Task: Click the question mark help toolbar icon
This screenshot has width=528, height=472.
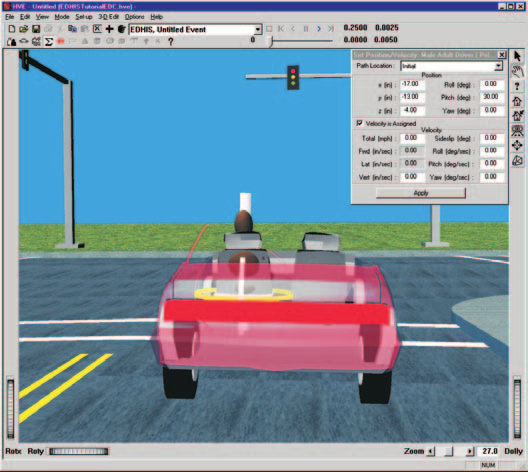Action: point(171,41)
